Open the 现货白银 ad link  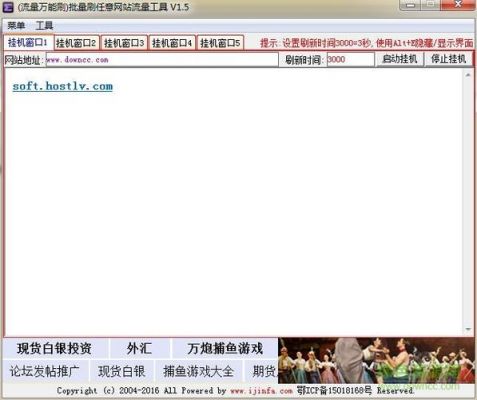coord(121,371)
